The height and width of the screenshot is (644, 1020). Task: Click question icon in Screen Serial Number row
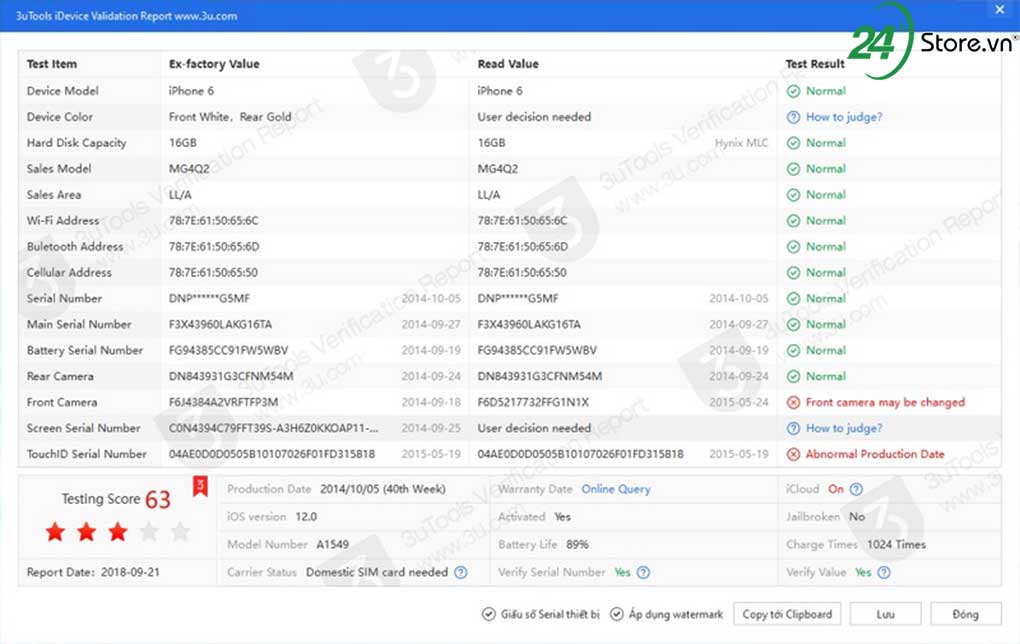point(793,428)
